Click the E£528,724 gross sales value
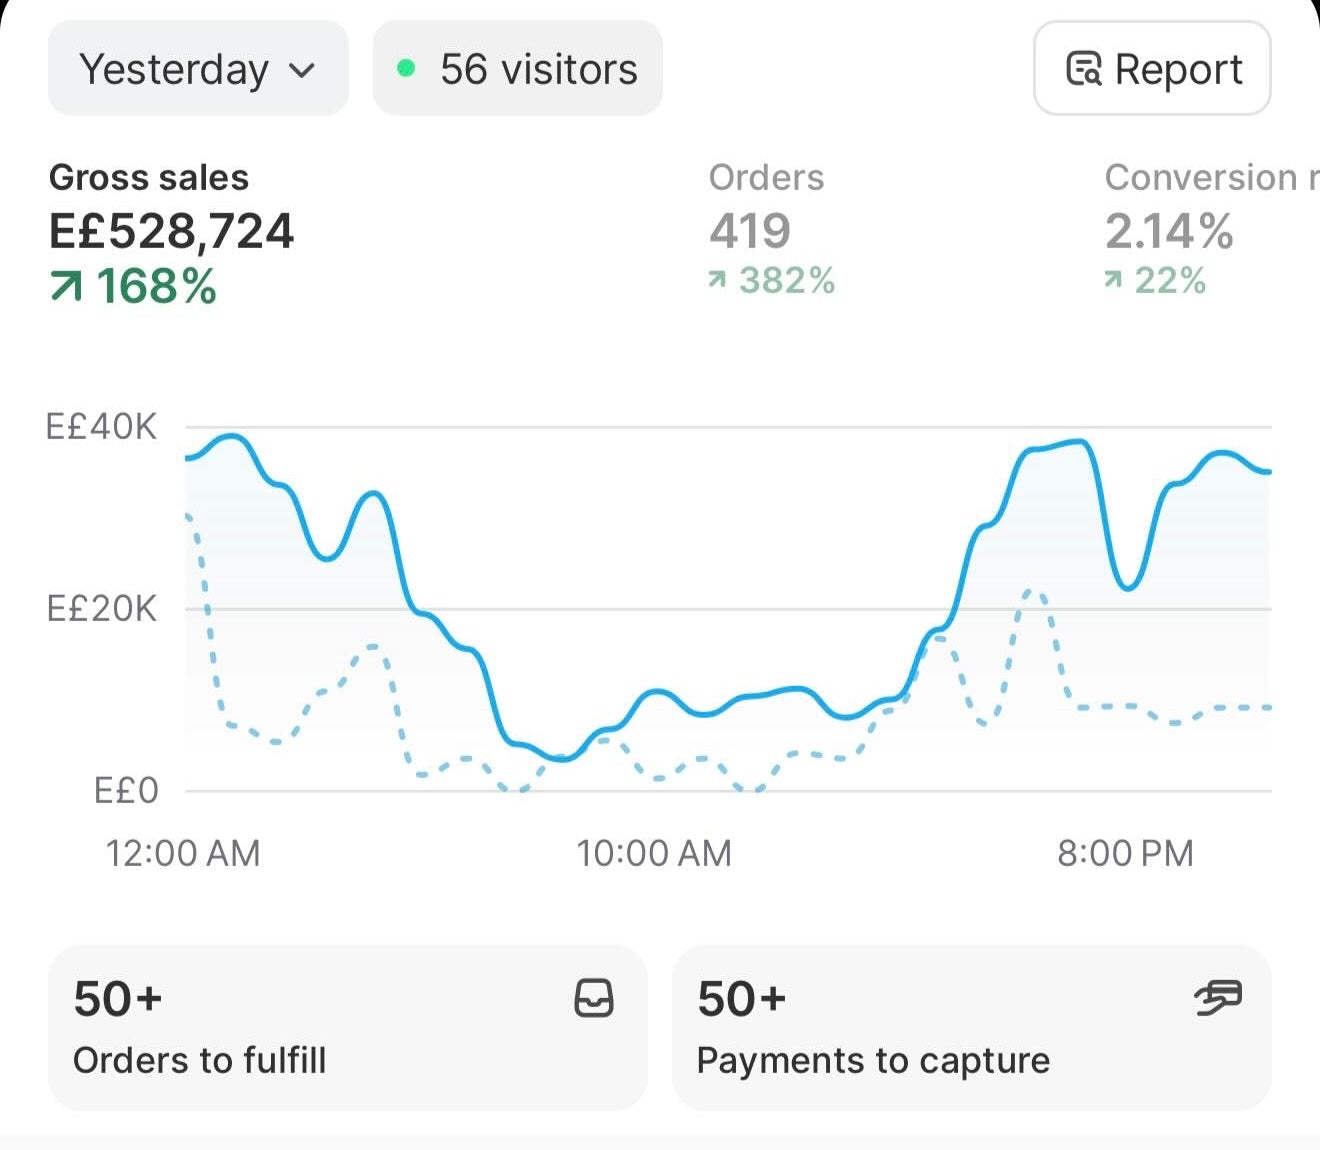 point(171,231)
